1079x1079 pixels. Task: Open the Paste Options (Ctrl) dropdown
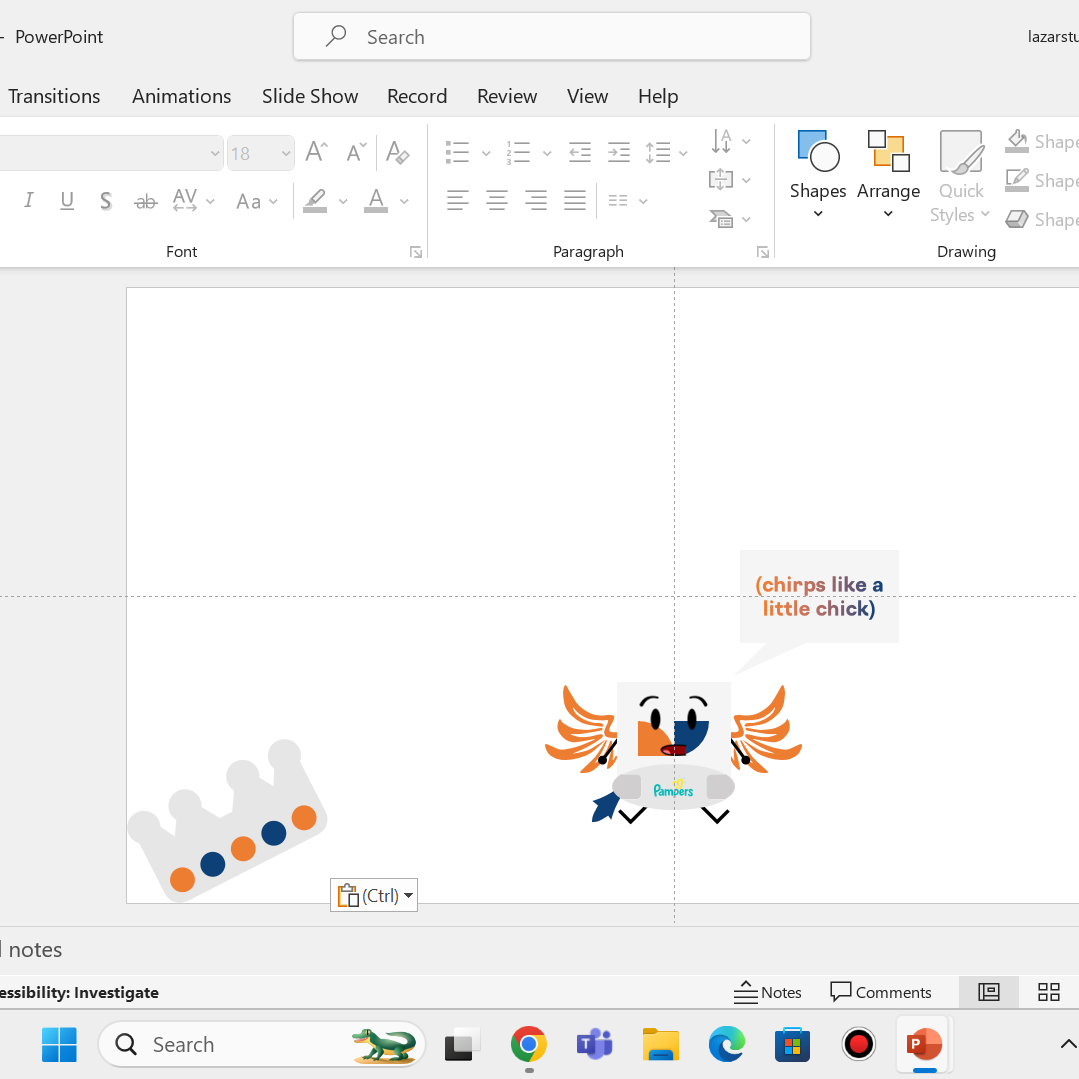pyautogui.click(x=374, y=895)
